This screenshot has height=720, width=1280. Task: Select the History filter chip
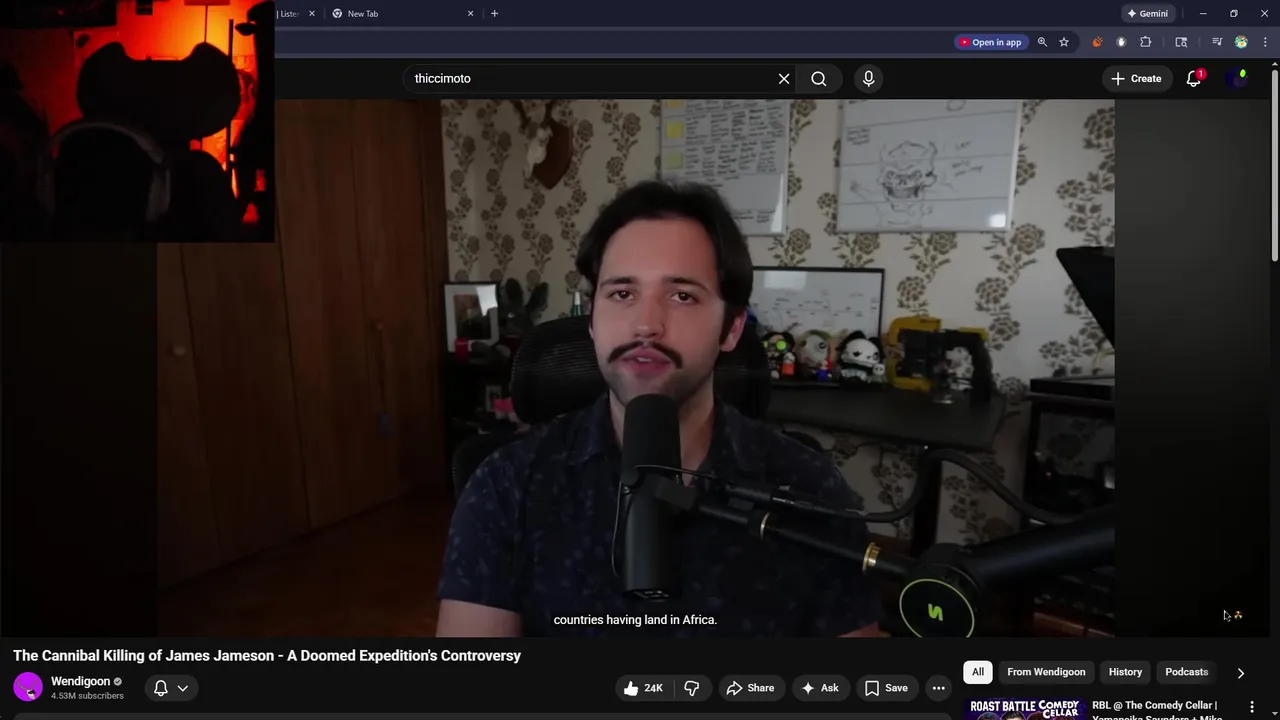[1125, 672]
